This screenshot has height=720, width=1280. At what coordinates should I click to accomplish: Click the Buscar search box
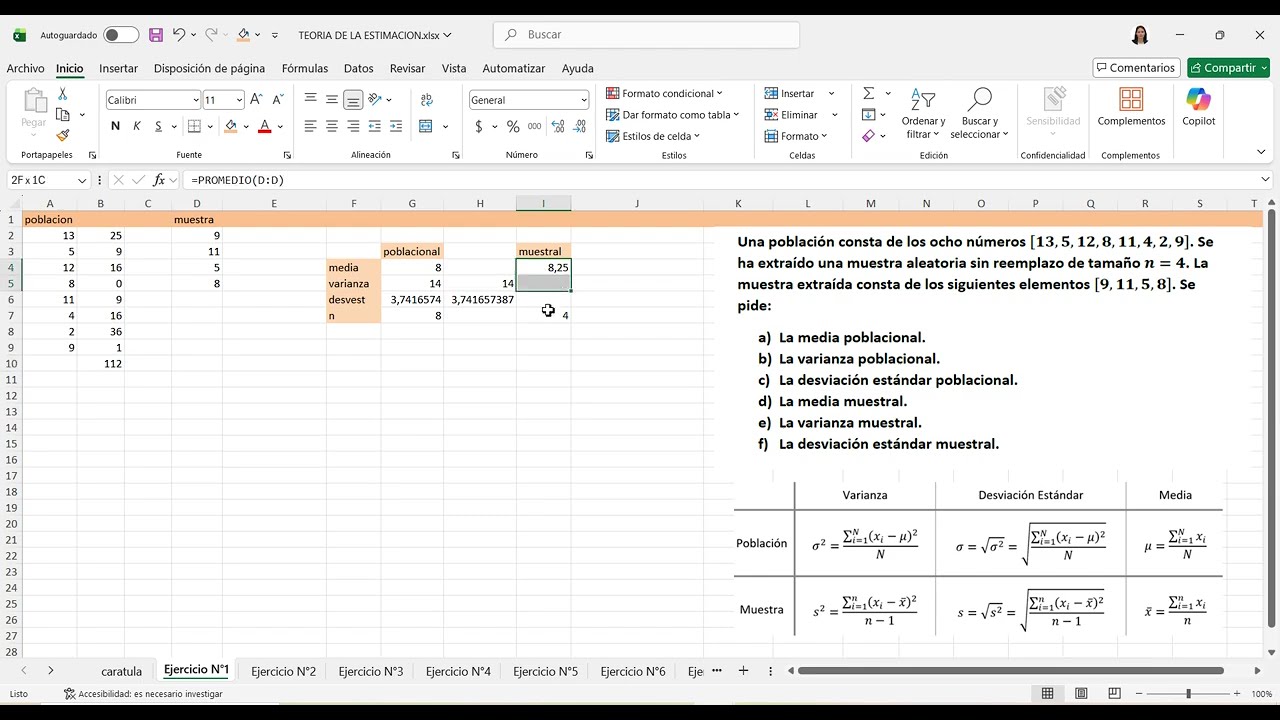coord(646,34)
